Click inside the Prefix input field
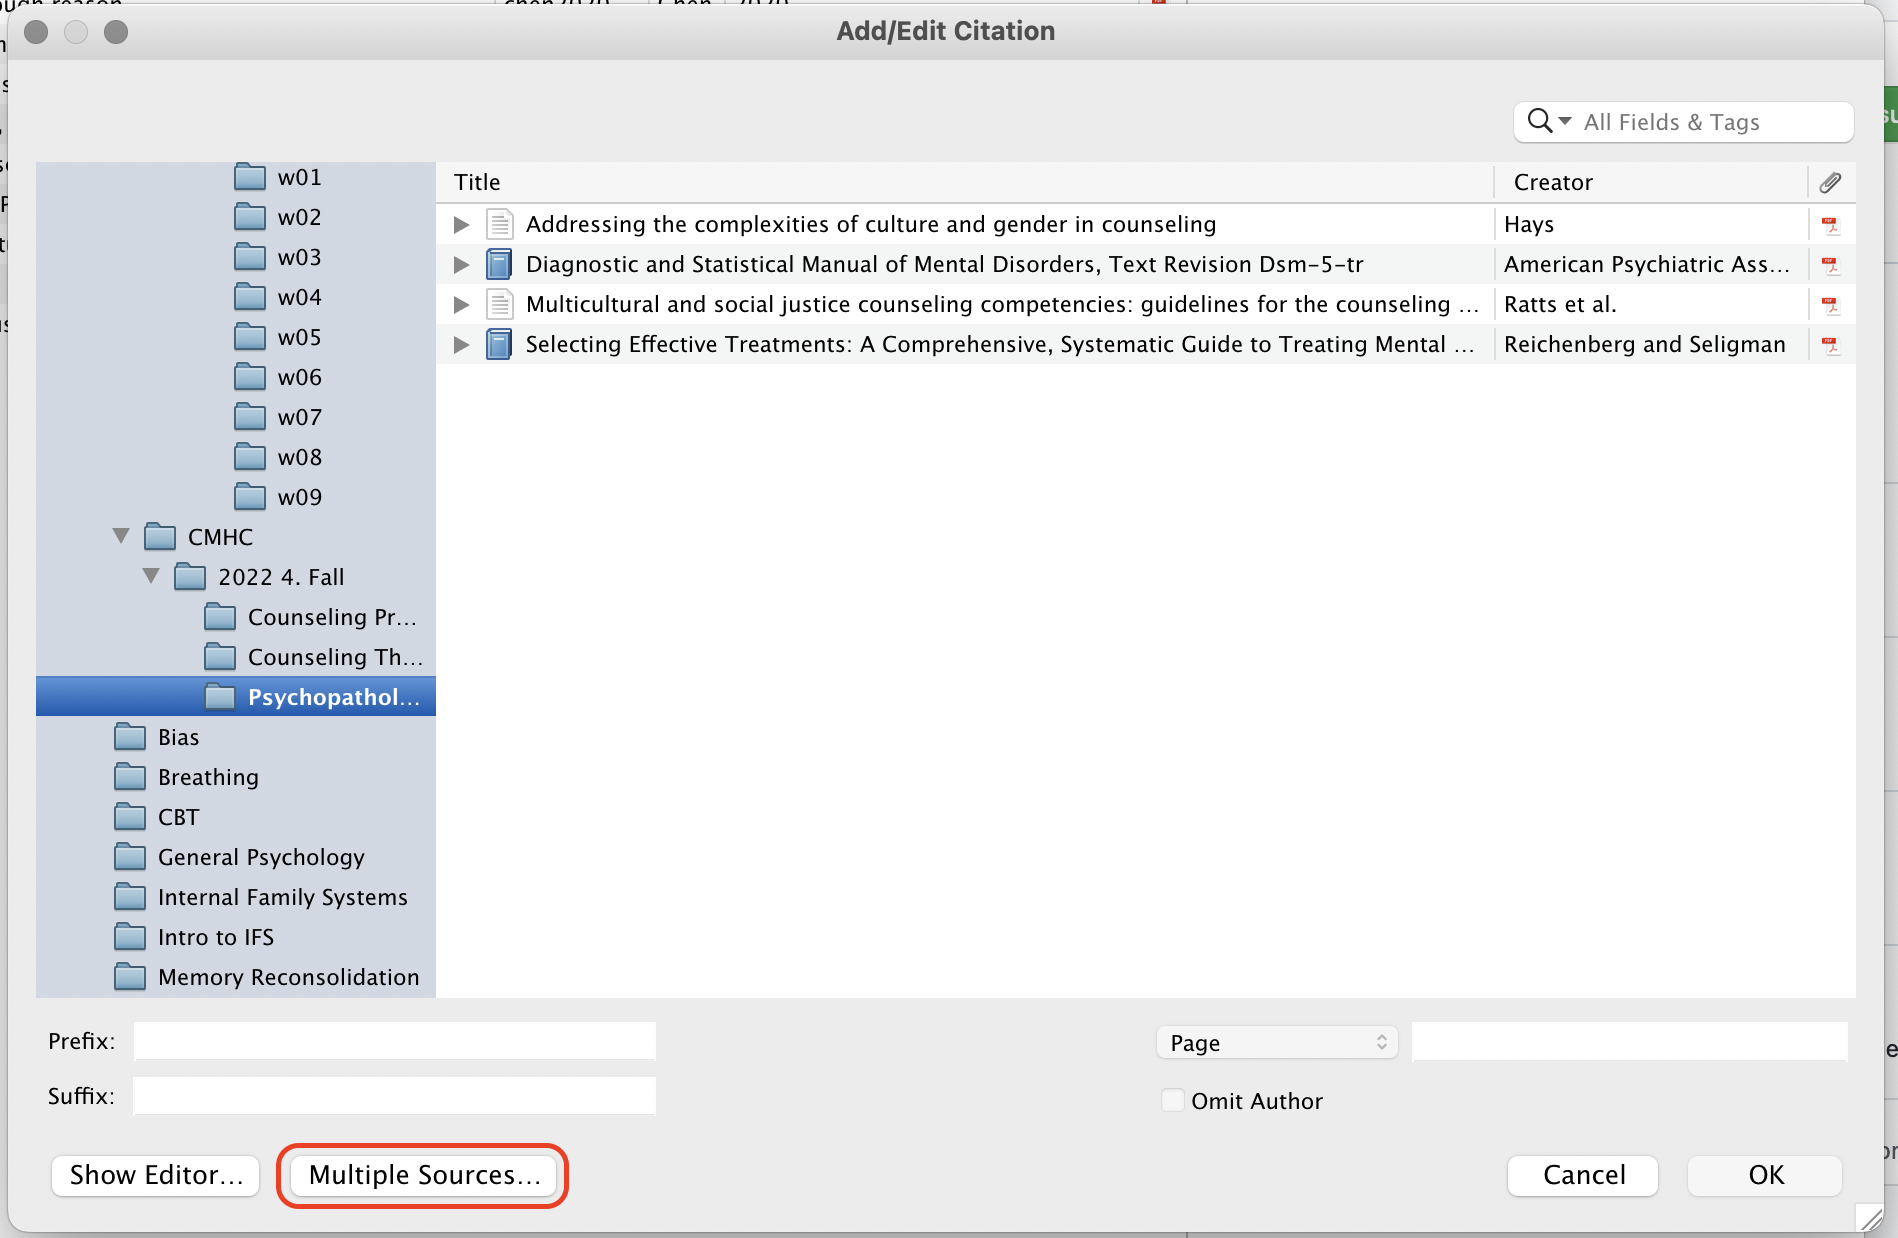The width and height of the screenshot is (1898, 1238). tap(393, 1040)
